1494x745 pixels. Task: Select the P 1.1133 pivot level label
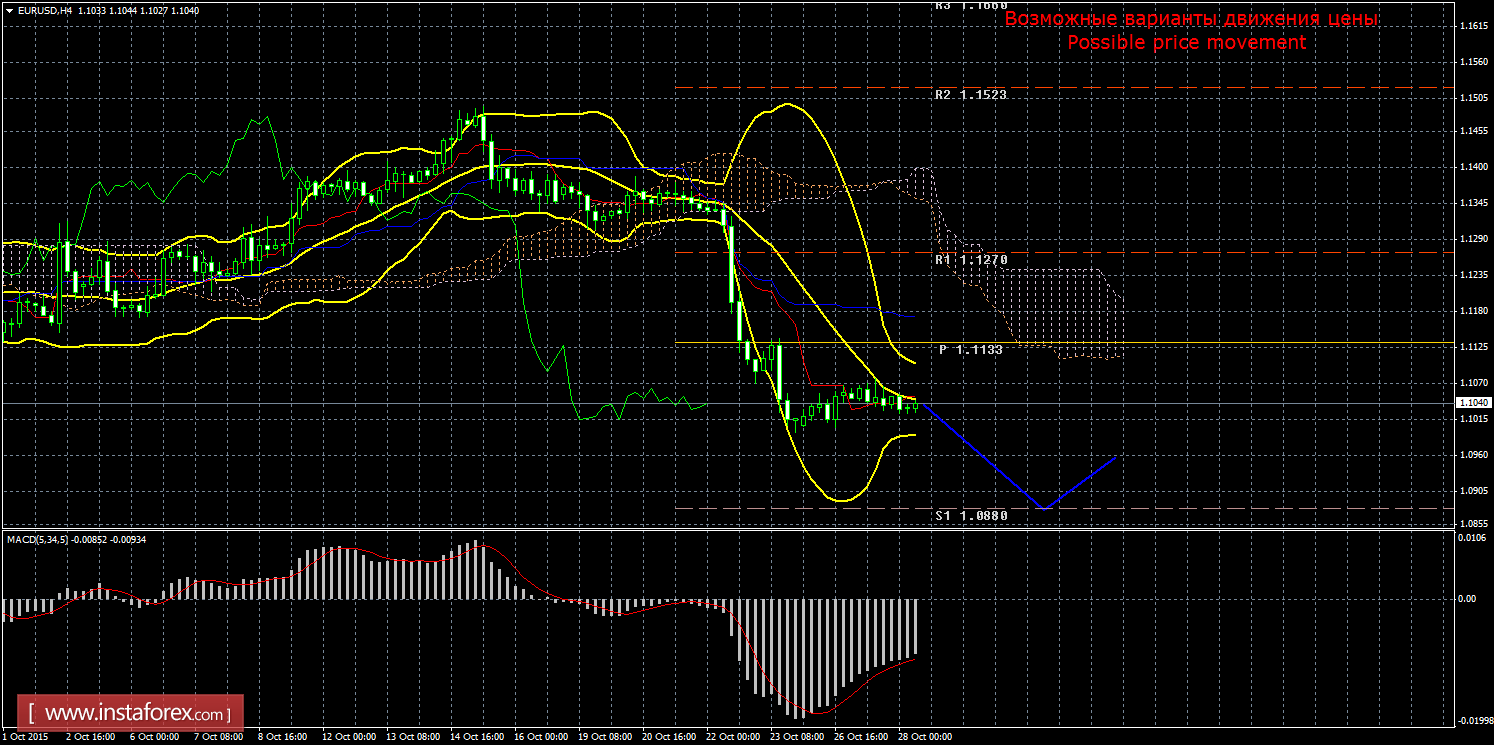[x=970, y=350]
